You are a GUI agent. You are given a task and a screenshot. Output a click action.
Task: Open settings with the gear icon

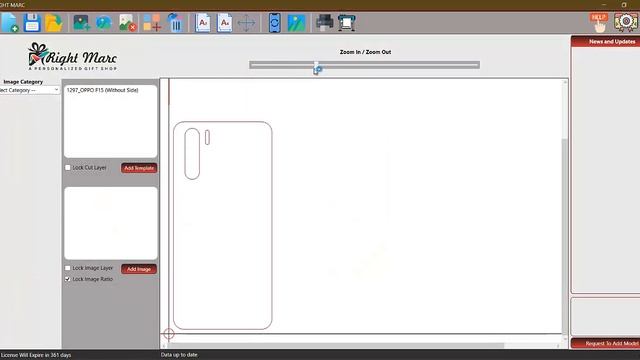626,22
